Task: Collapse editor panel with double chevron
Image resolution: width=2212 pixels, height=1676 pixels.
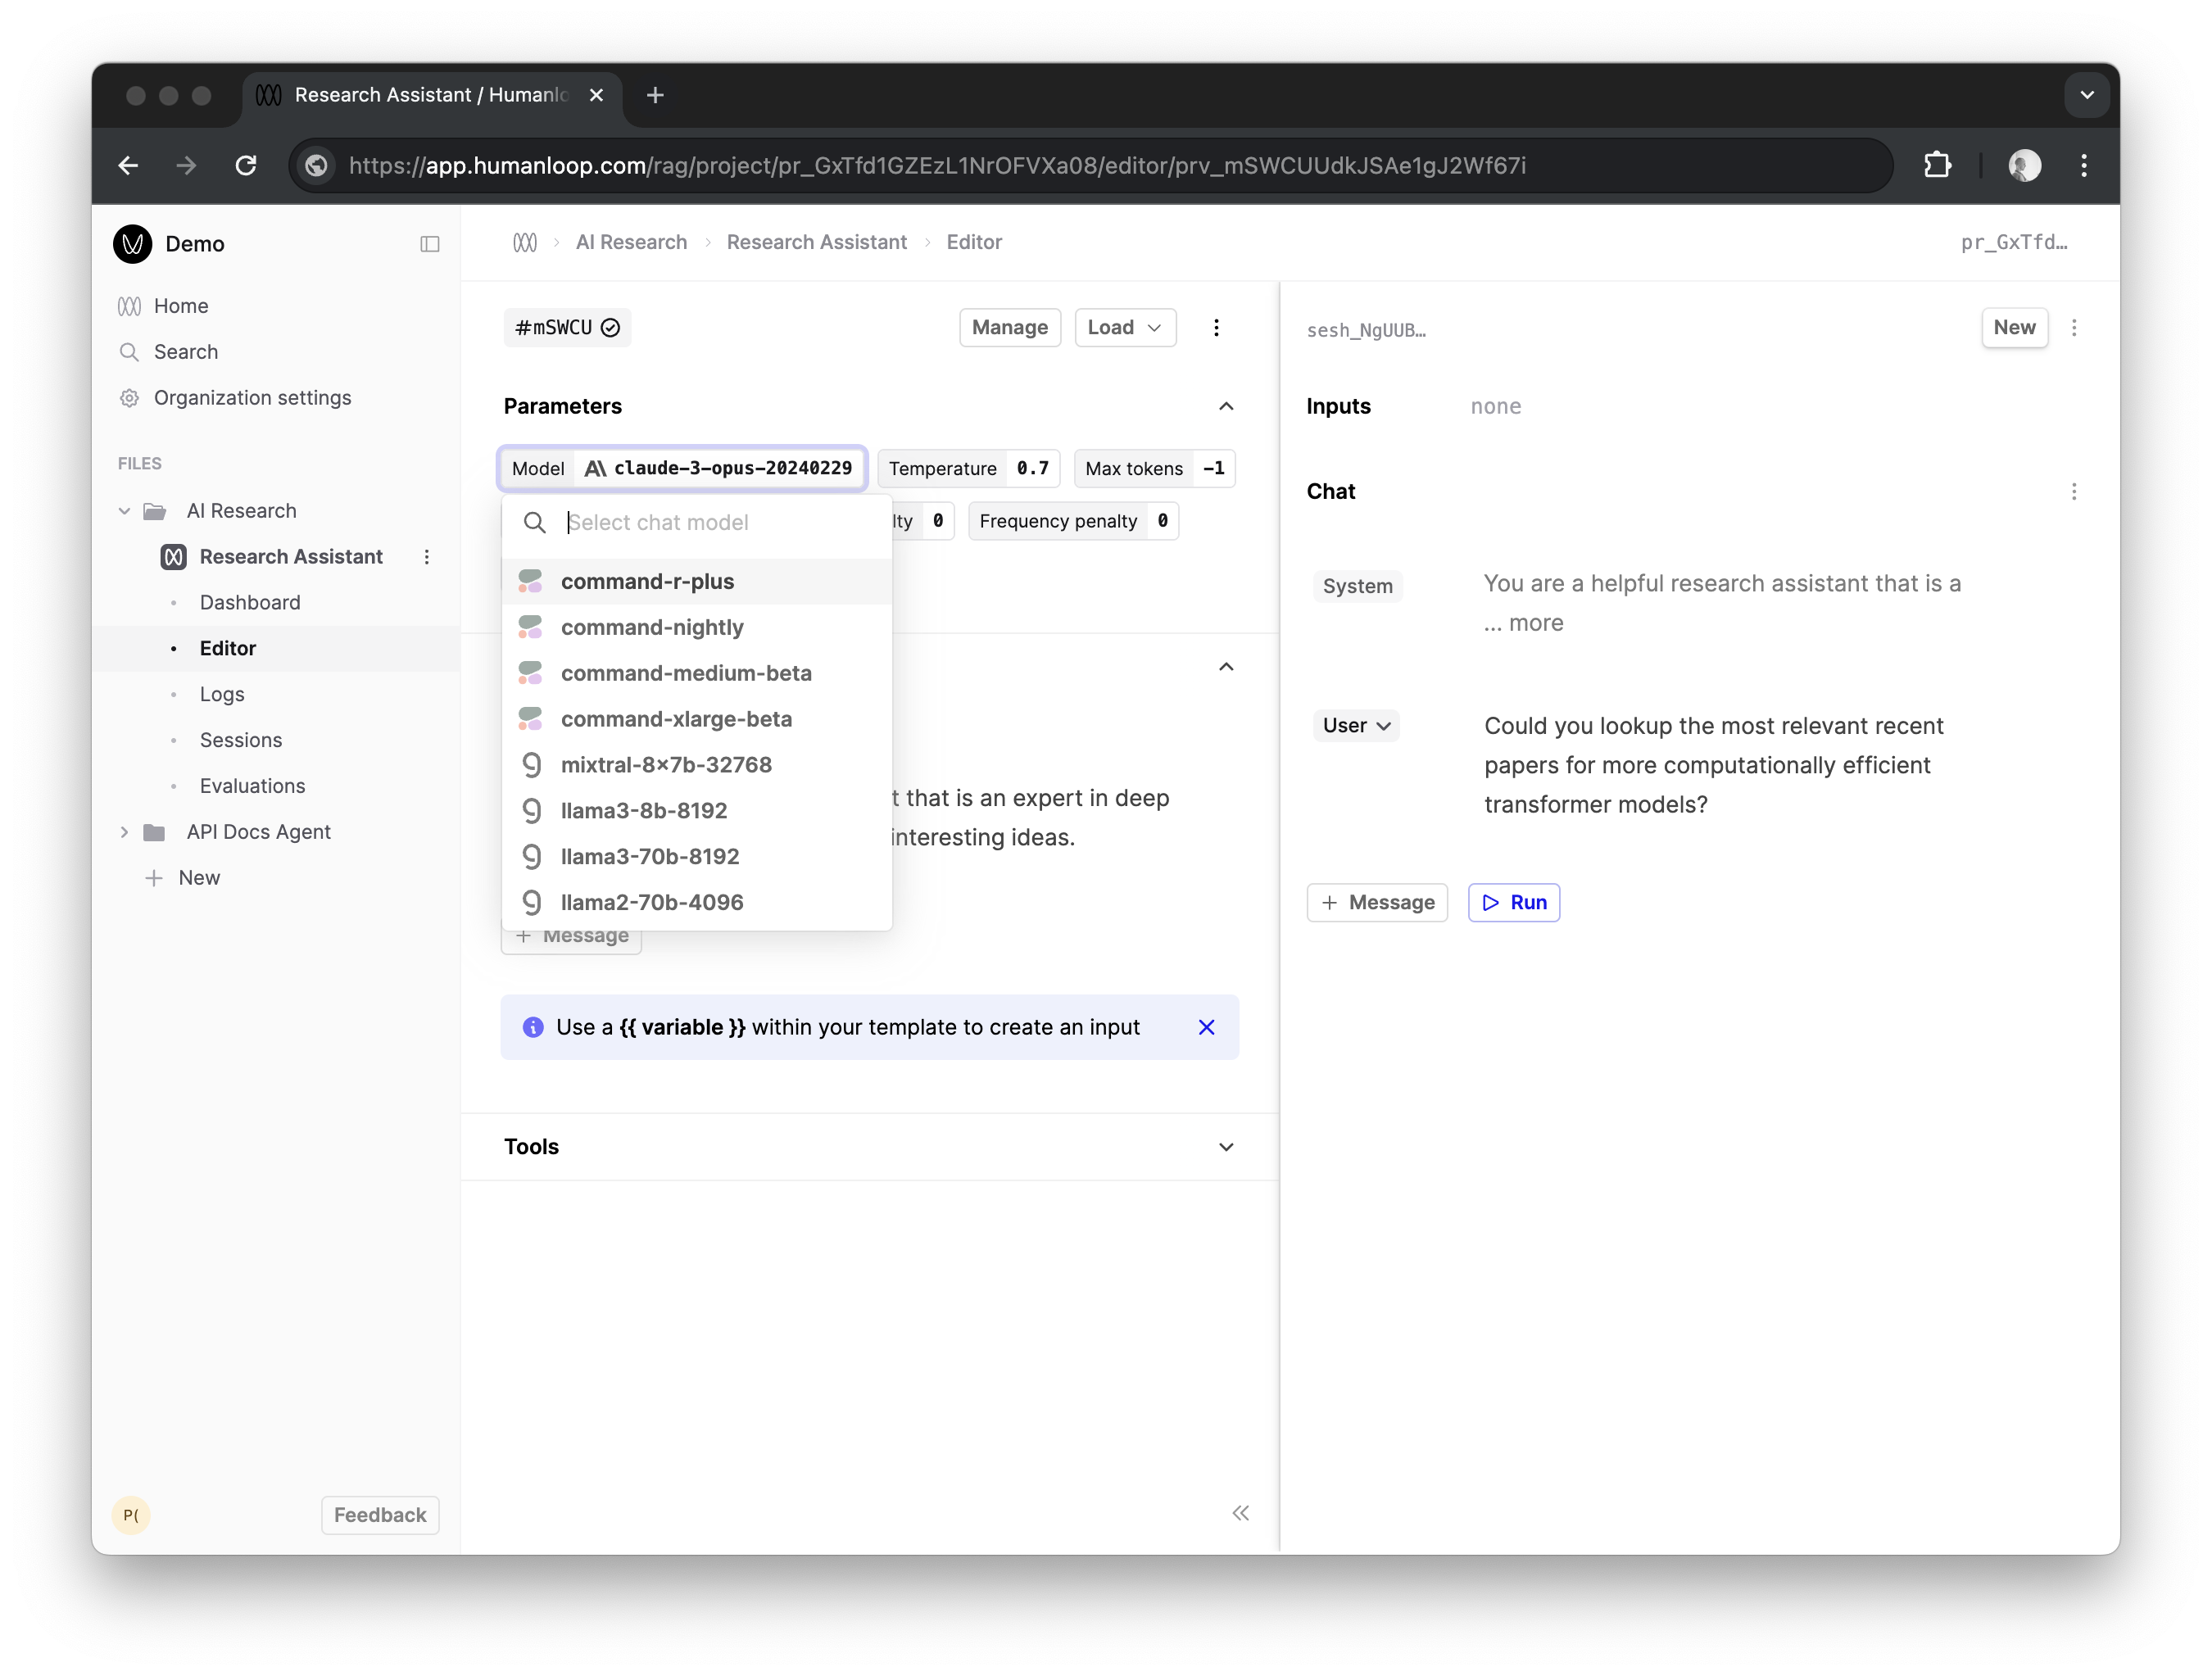Action: click(x=1240, y=1513)
